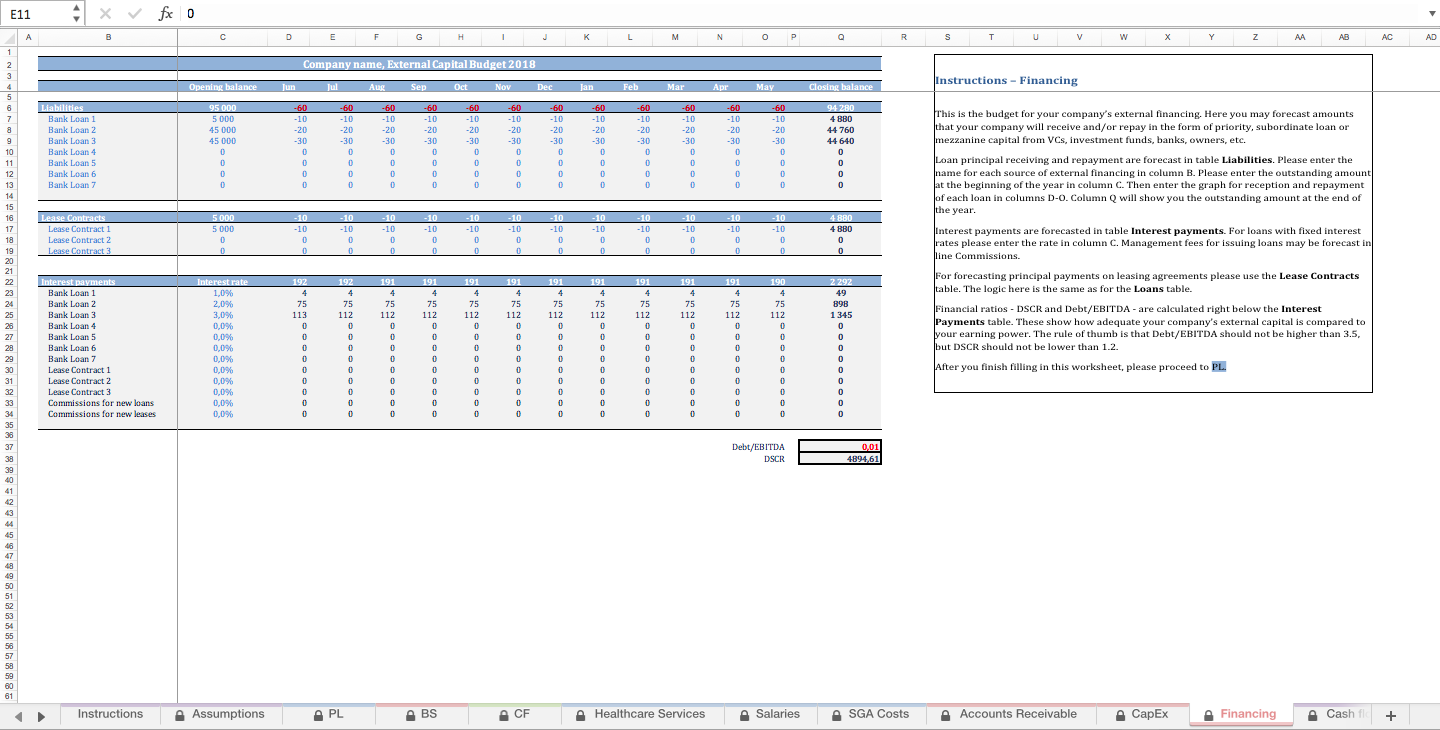1440x730 pixels.
Task: Switch to the Instructions sheet tab
Action: [110, 714]
